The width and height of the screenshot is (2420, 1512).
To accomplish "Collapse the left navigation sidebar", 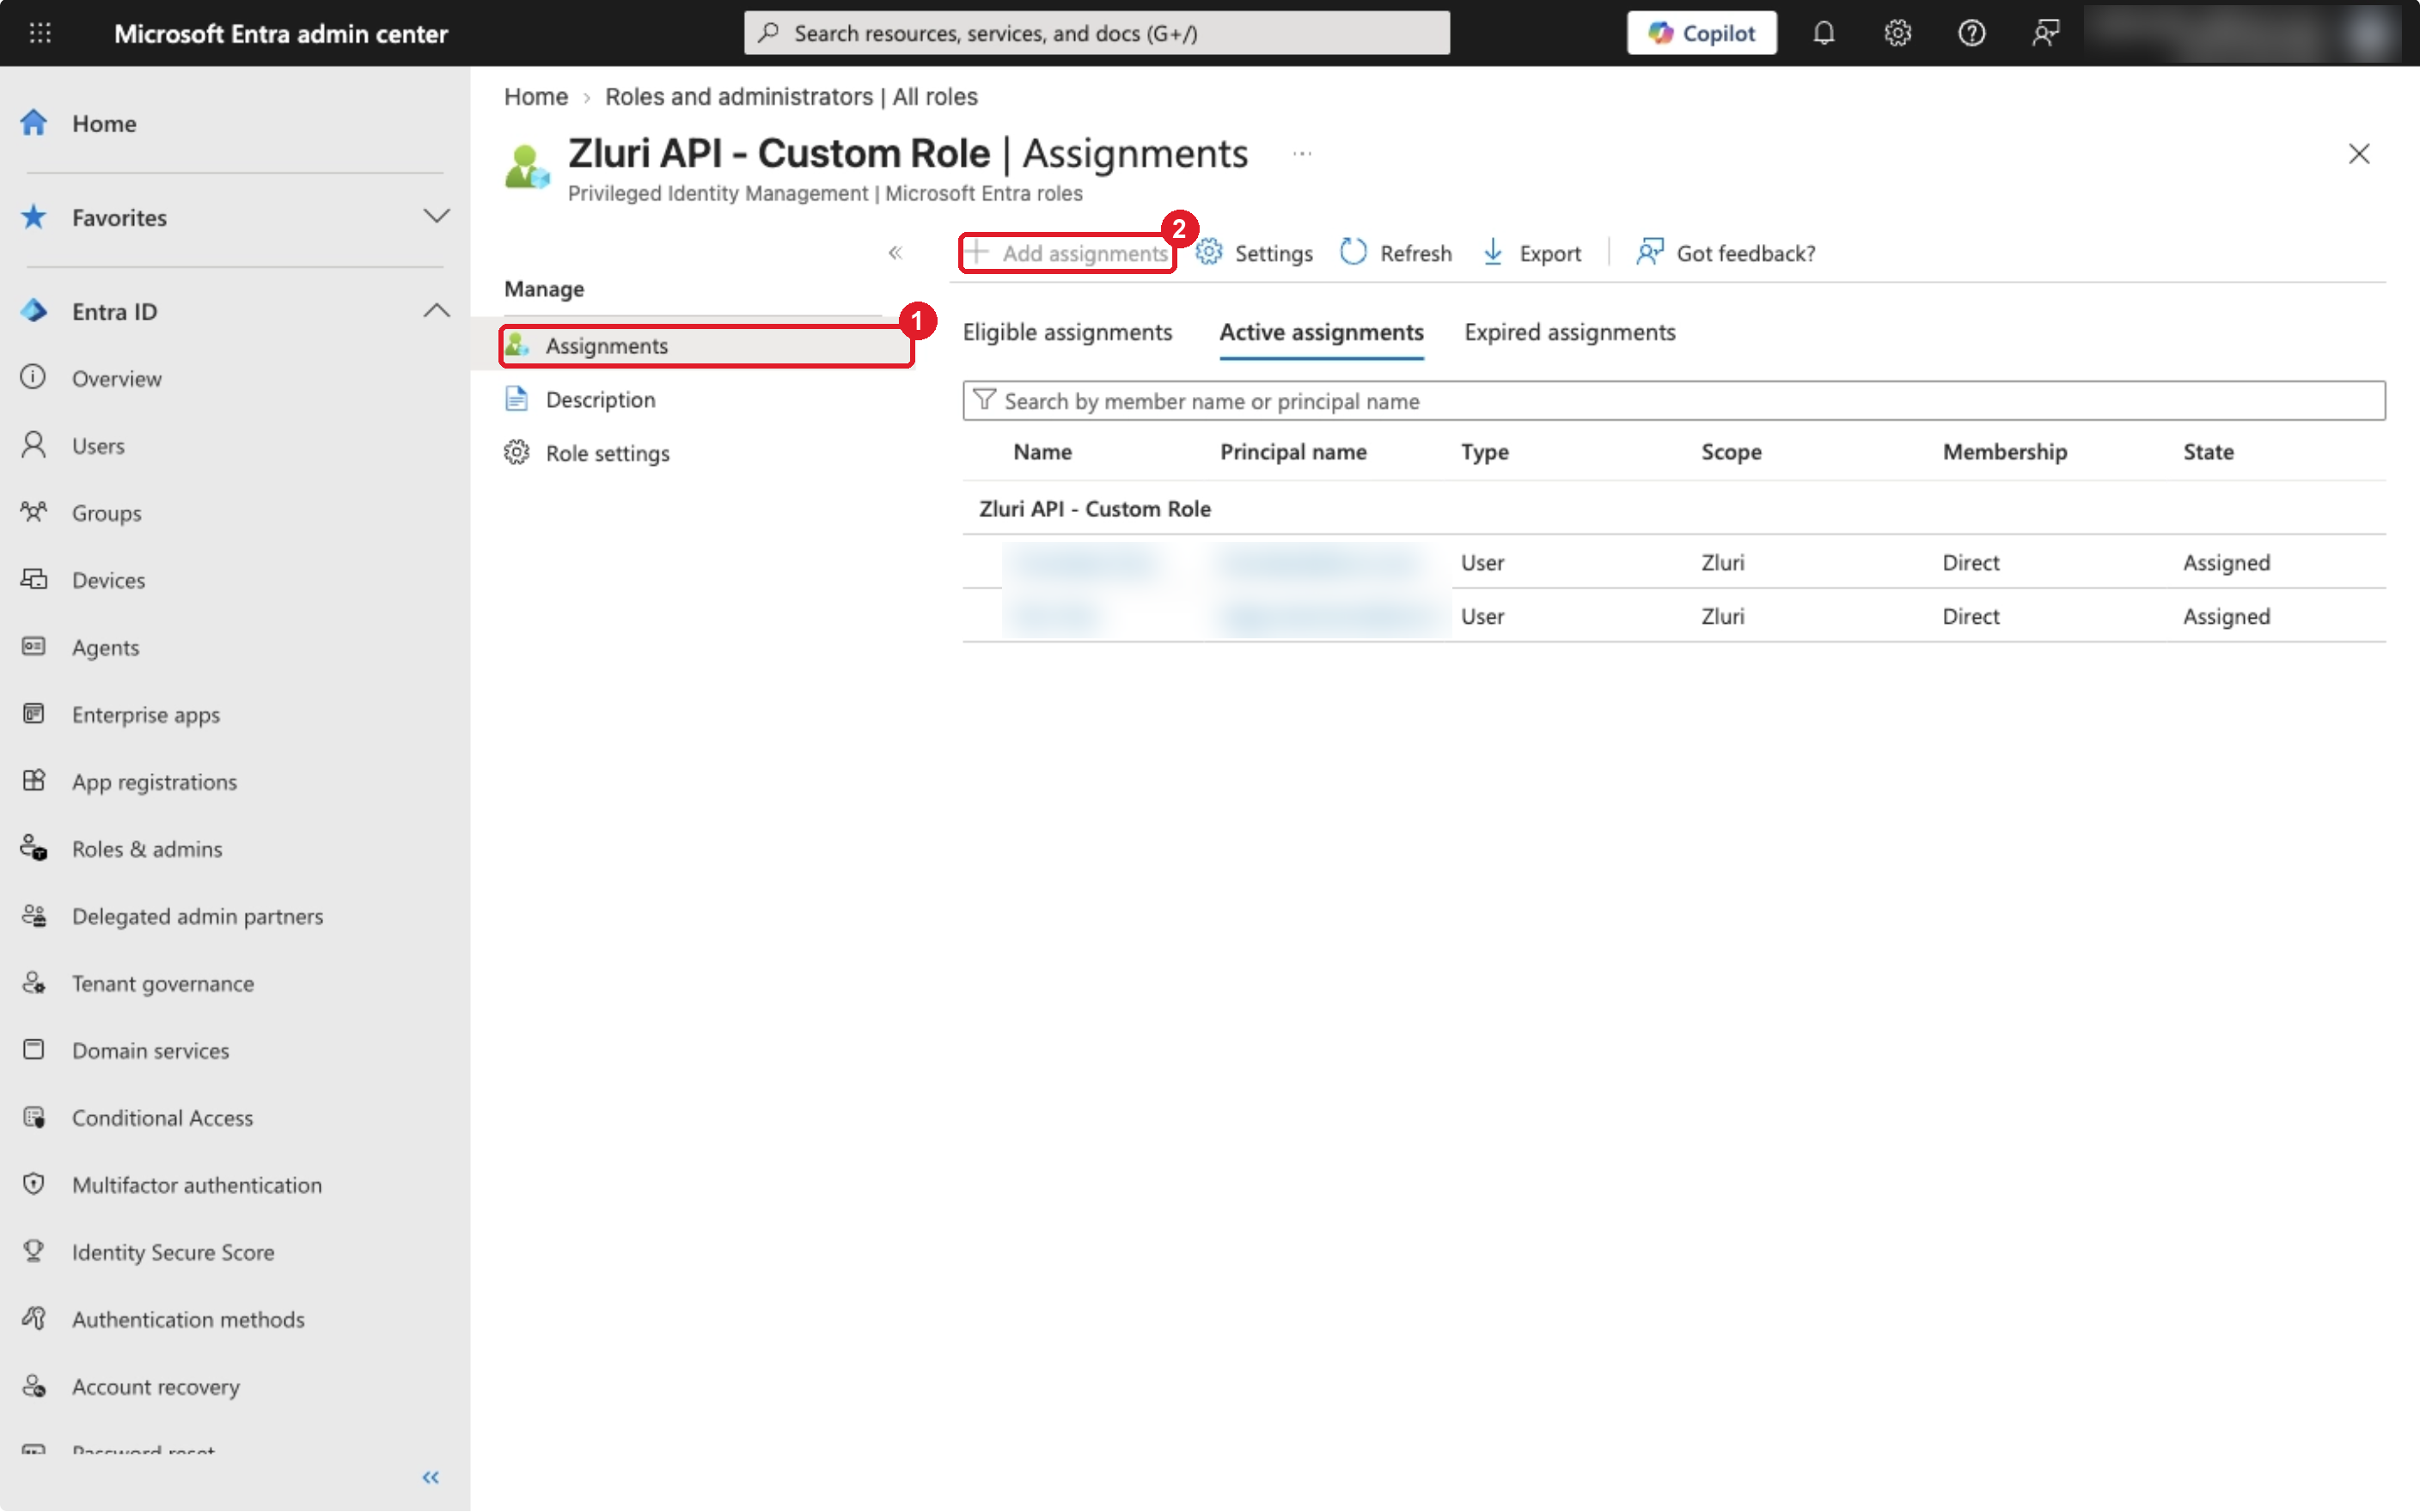I will [431, 1477].
